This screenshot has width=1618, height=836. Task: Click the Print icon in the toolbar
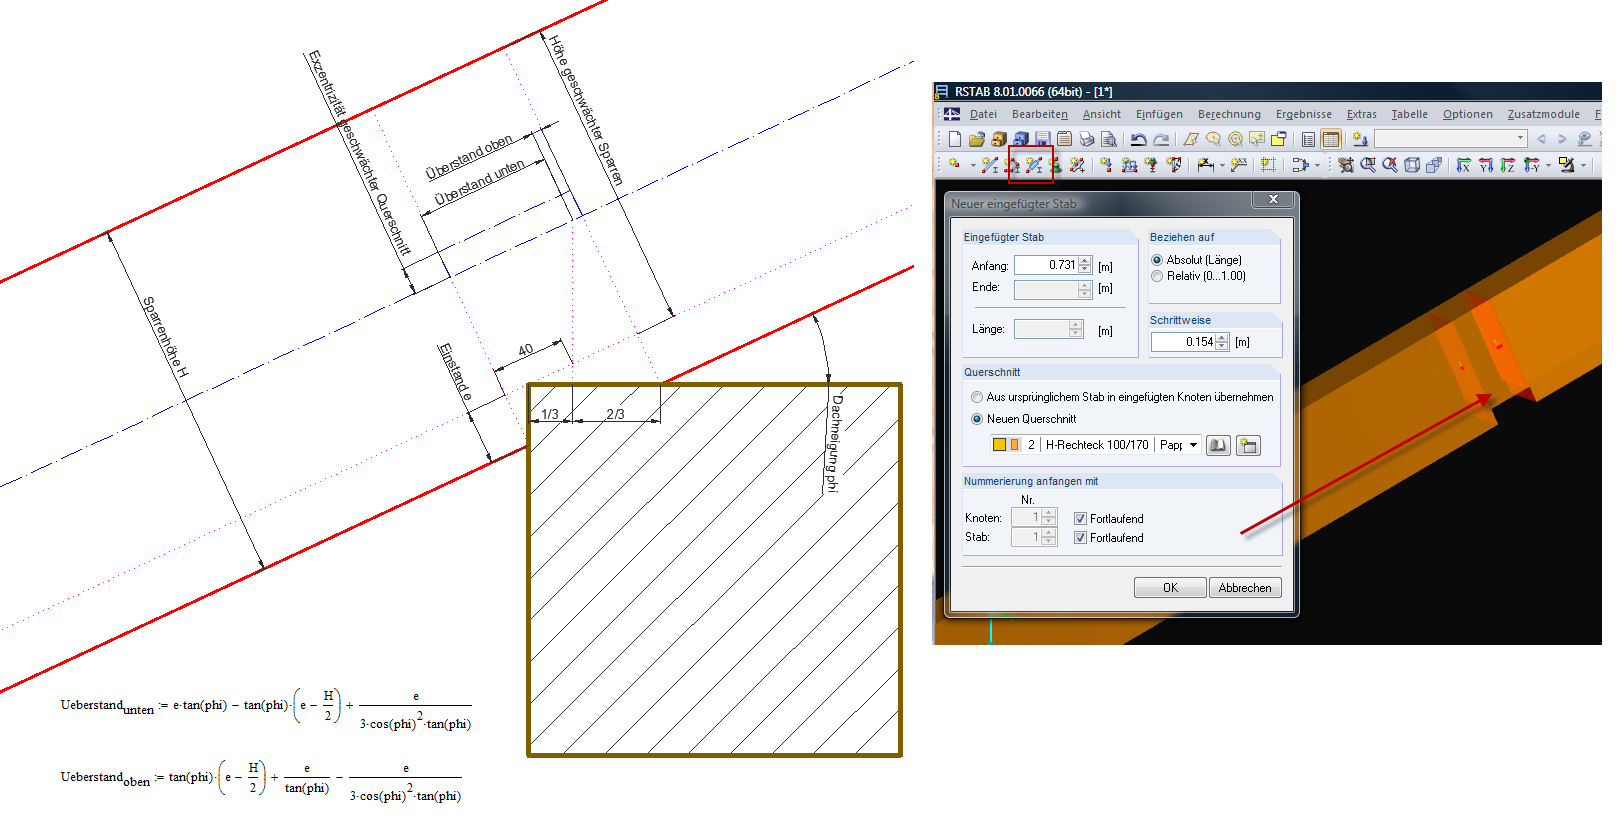tap(1087, 139)
